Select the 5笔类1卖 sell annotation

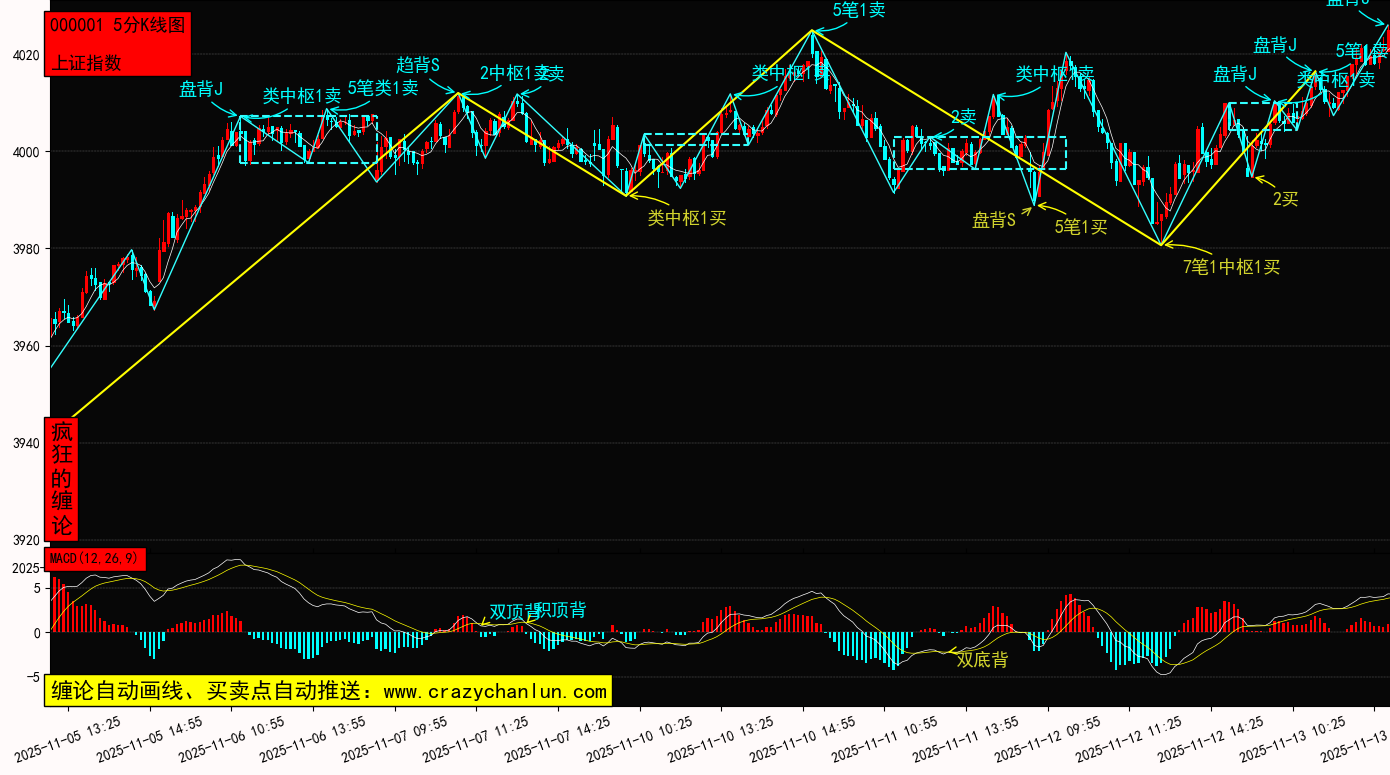(383, 88)
